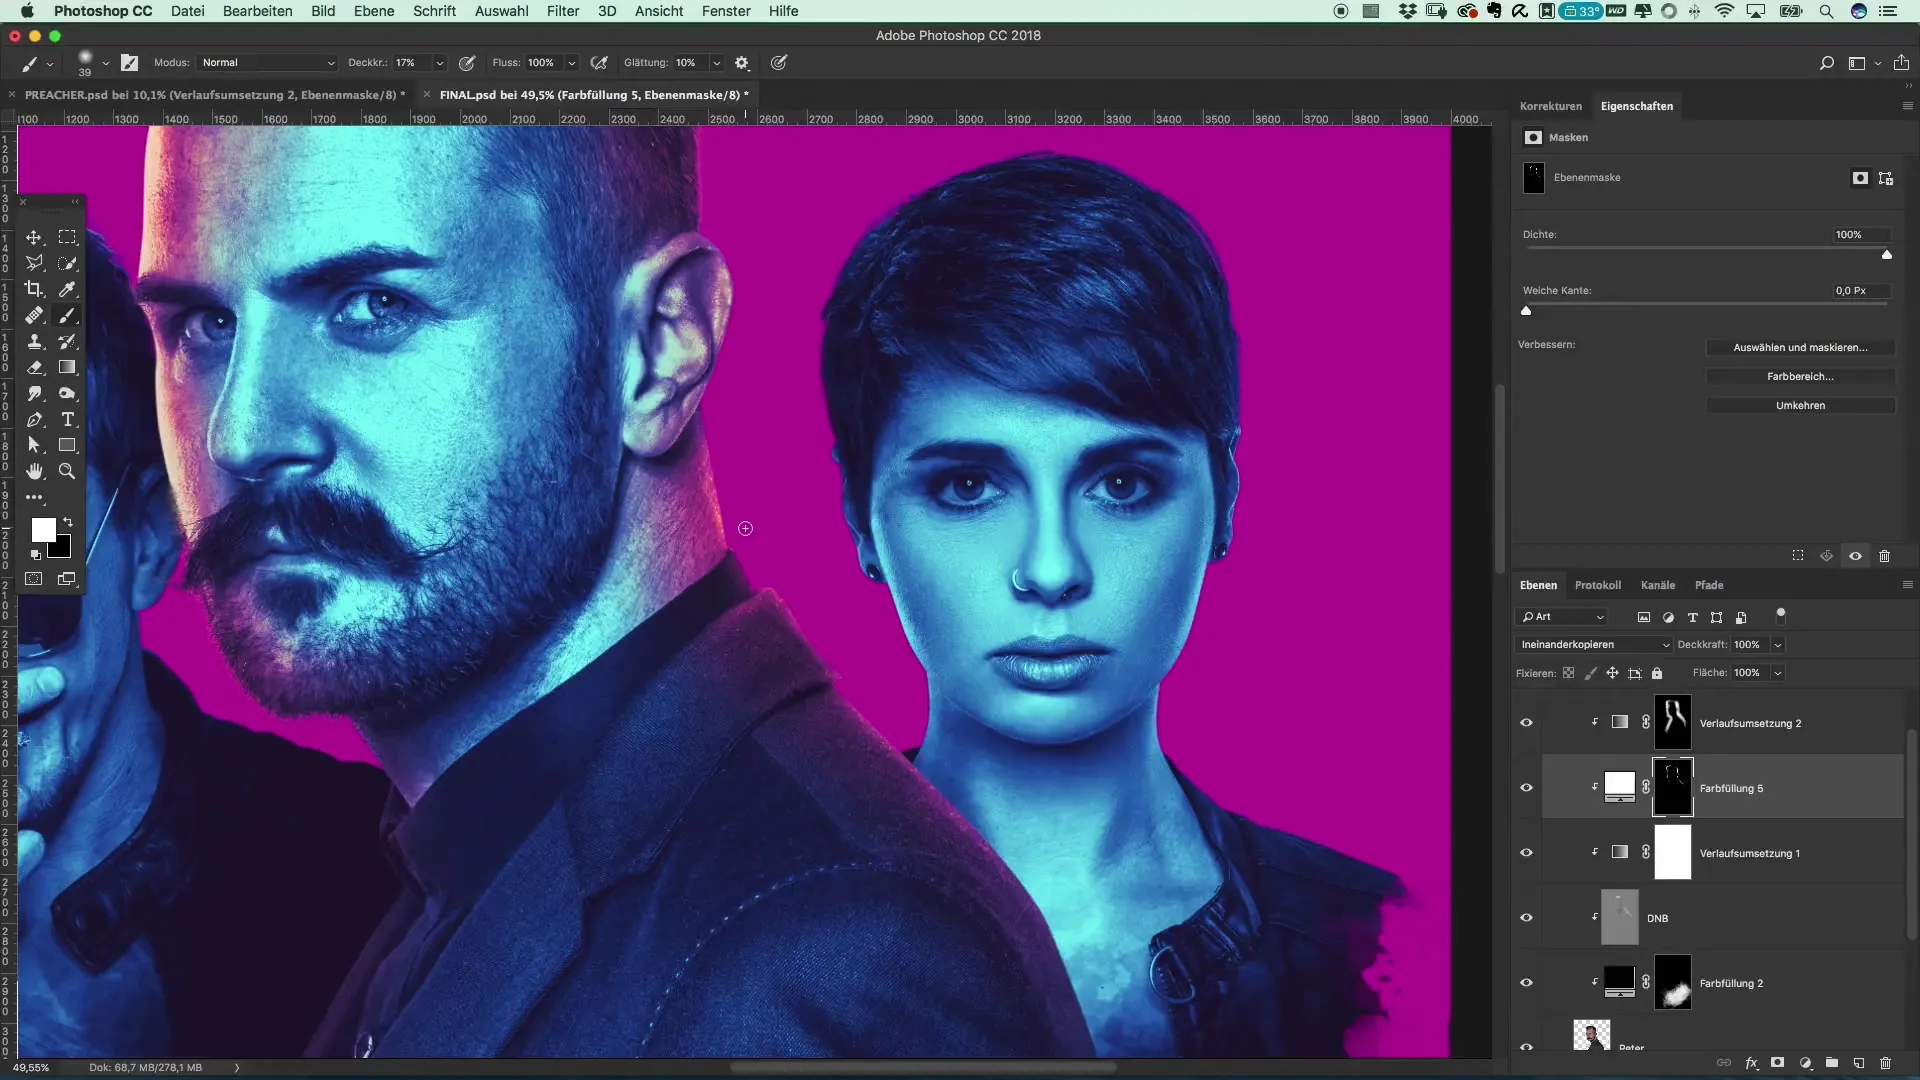Click the foreground color swatch

43,530
